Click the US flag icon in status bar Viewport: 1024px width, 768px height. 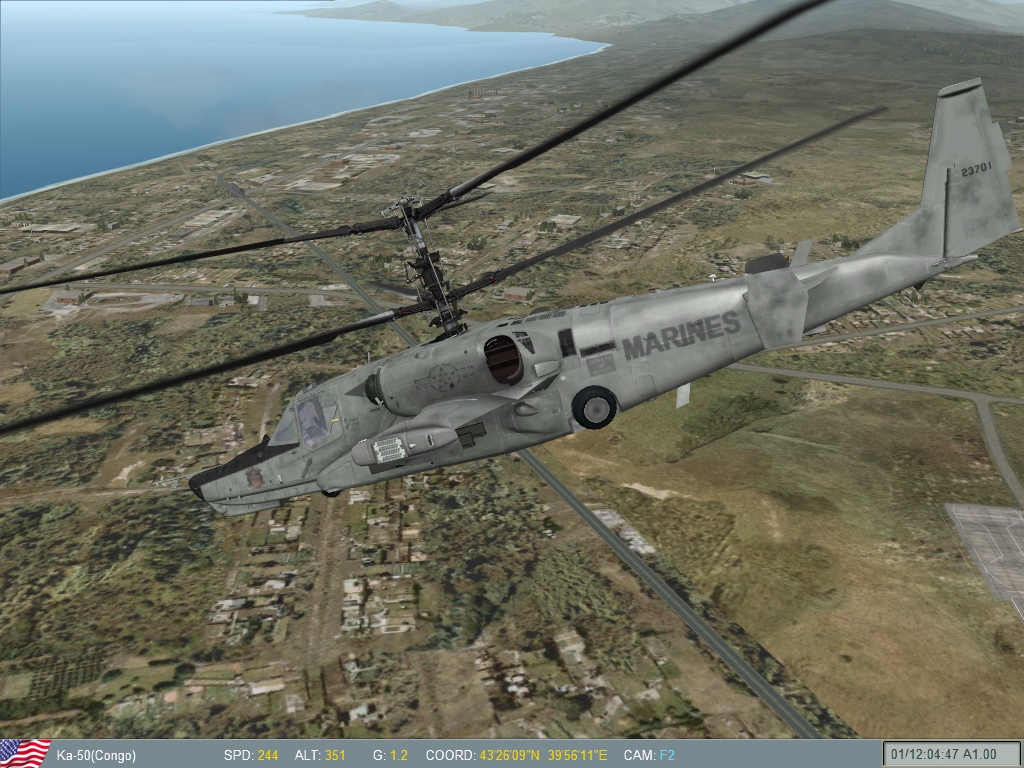pyautogui.click(x=25, y=754)
